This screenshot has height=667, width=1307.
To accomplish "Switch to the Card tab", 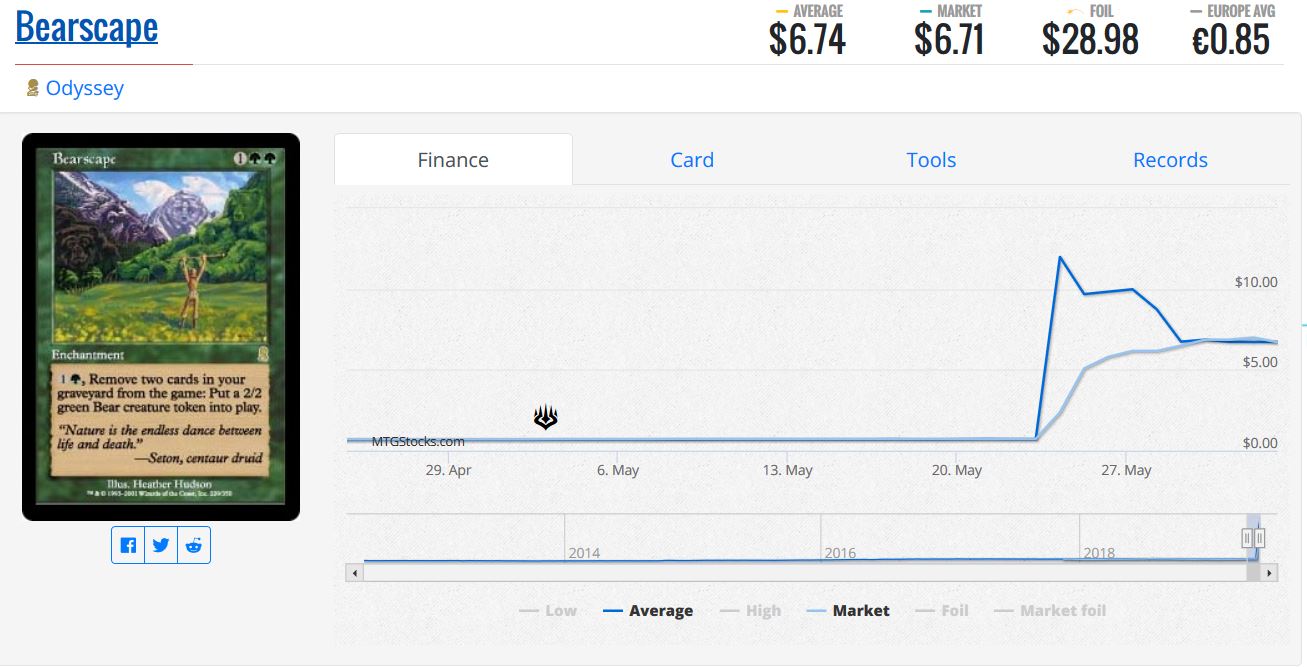I will pos(692,160).
